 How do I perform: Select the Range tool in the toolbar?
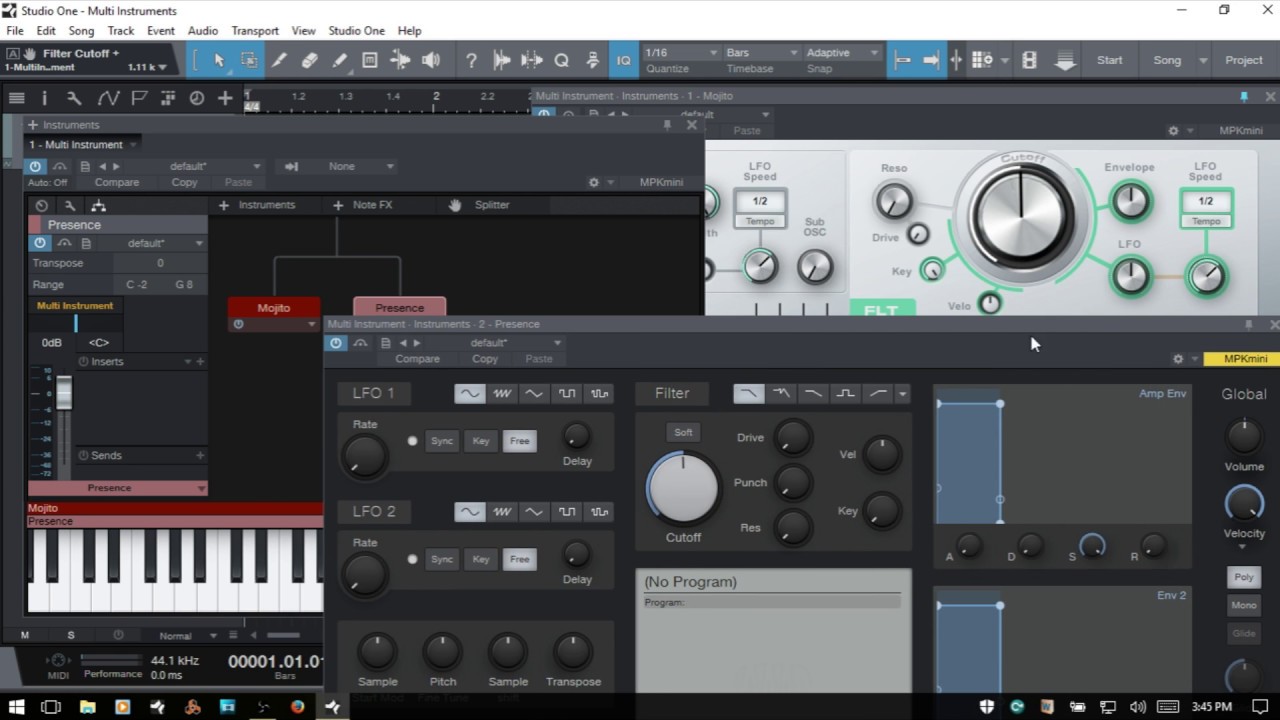tap(249, 60)
